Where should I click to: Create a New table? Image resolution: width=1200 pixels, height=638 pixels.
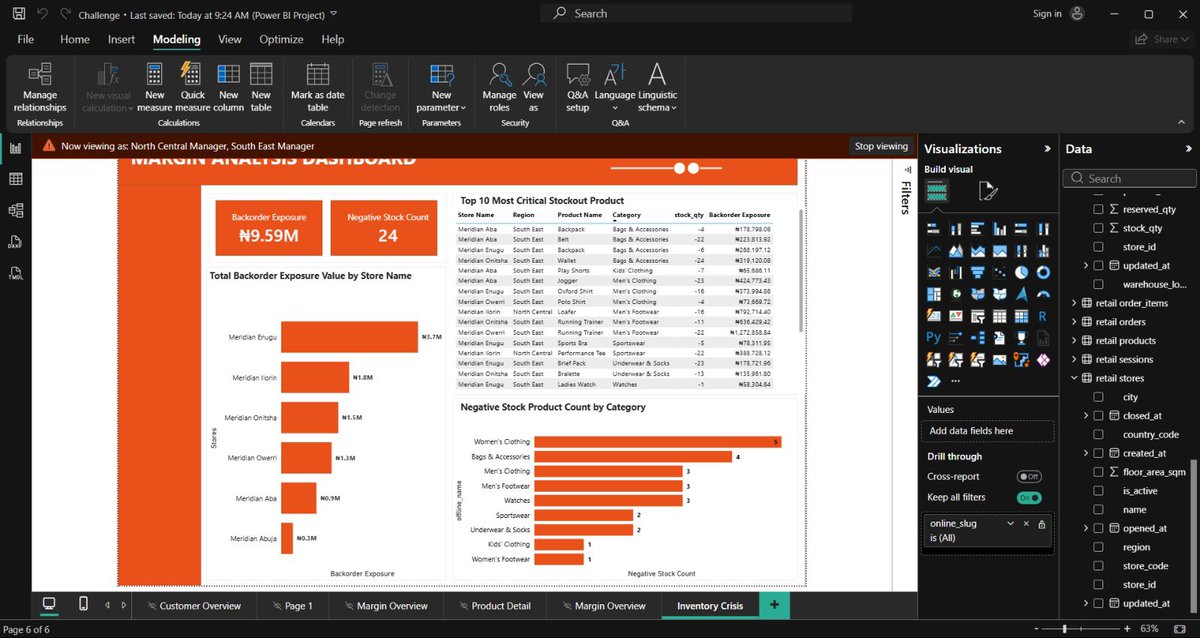click(x=261, y=88)
